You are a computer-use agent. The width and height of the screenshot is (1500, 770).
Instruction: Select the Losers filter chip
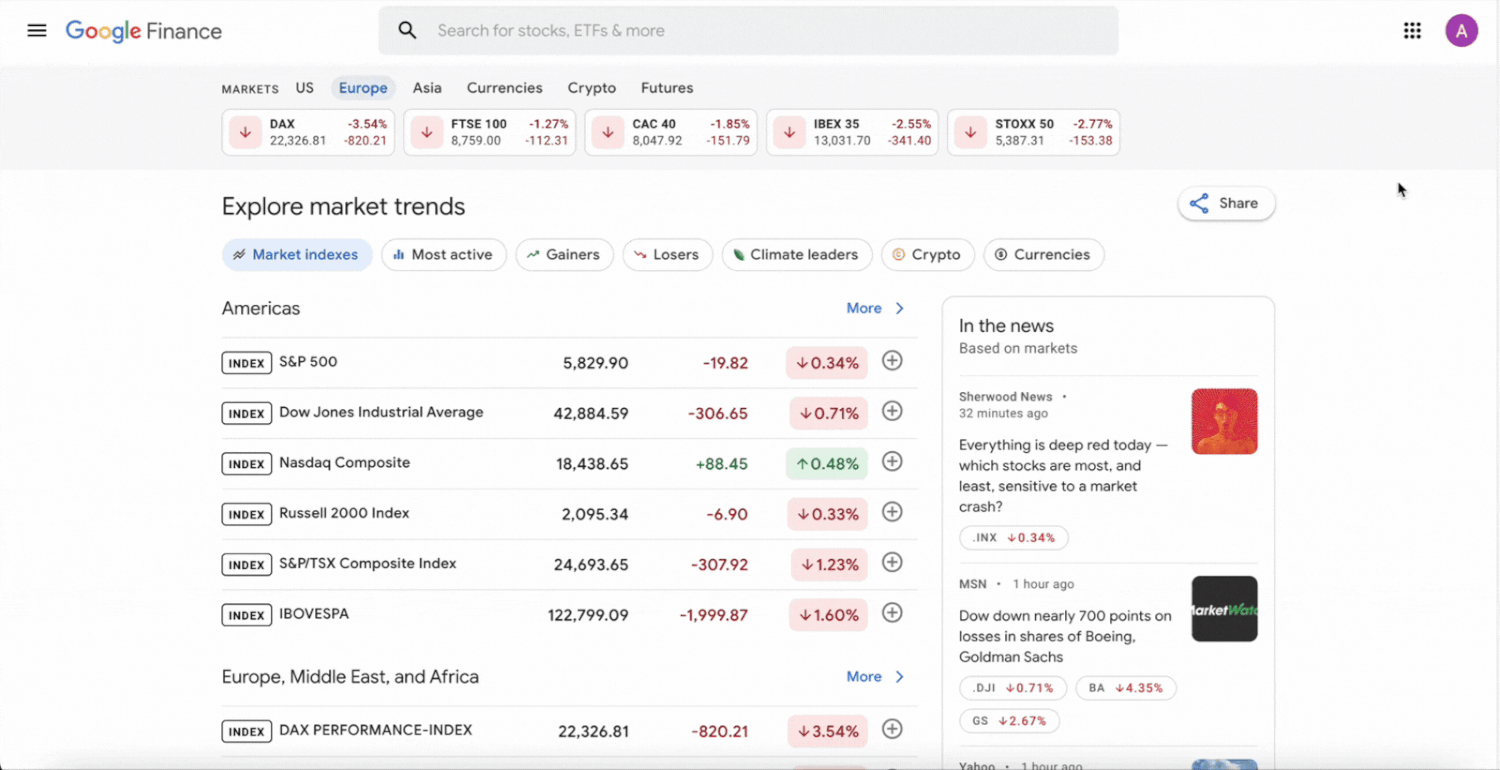click(x=668, y=255)
